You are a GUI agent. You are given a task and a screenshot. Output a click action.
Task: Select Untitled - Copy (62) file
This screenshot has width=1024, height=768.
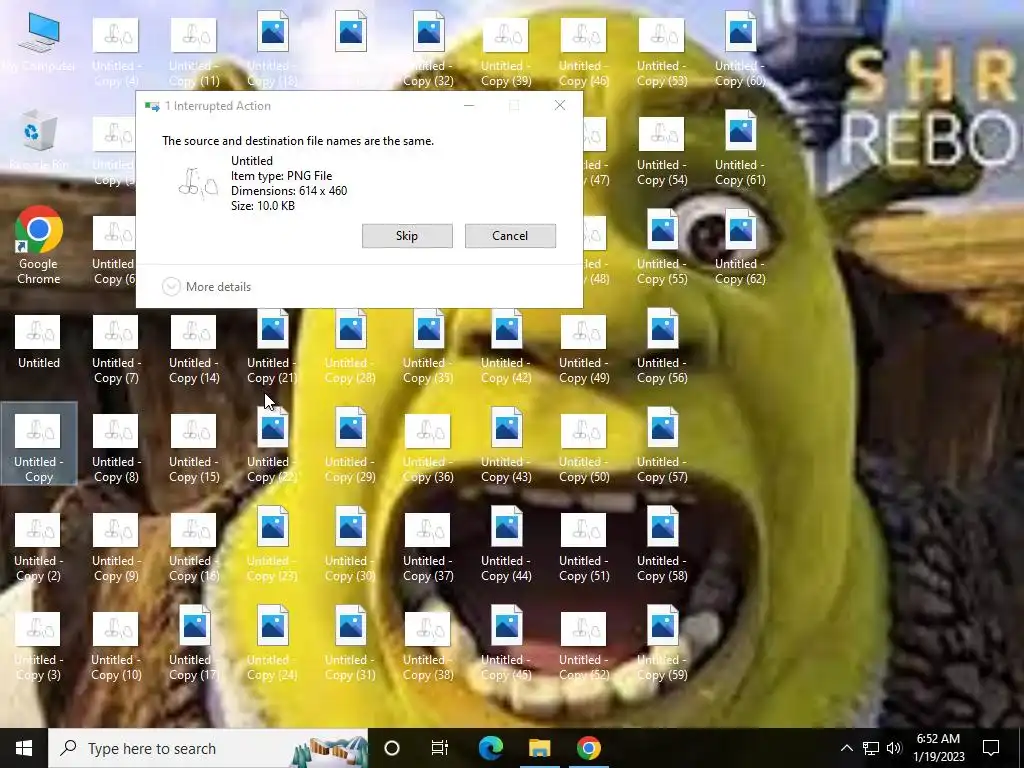(x=740, y=248)
